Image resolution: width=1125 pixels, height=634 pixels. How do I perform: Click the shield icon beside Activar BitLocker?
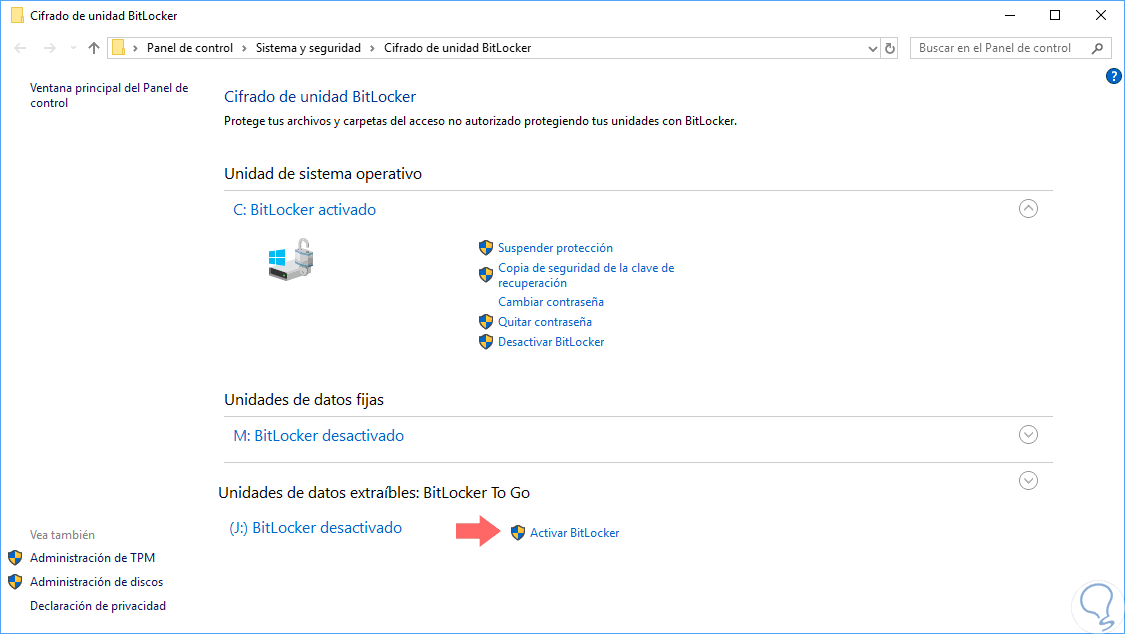[x=518, y=532]
